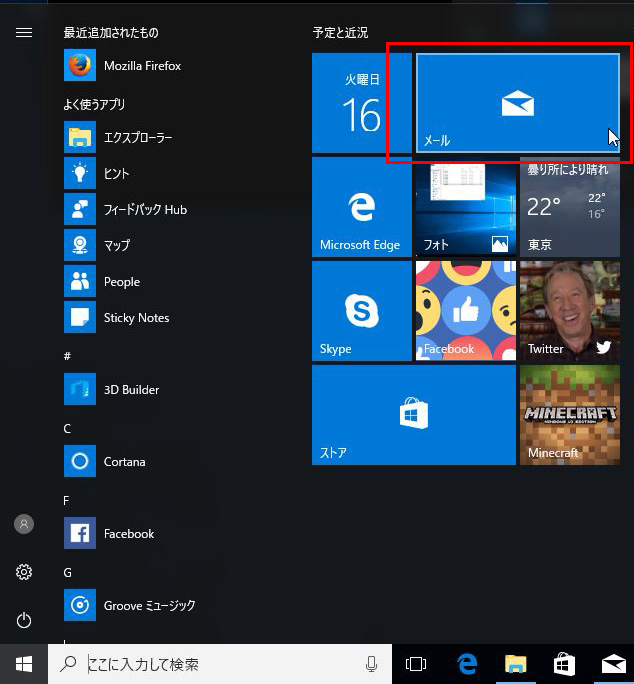Open Task View on the taskbar
The width and height of the screenshot is (634, 684).
click(416, 664)
